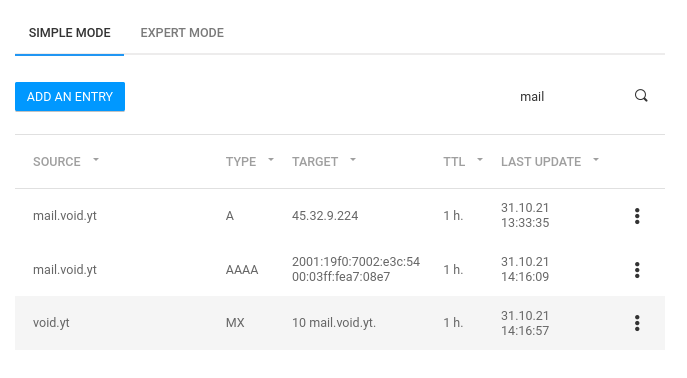Click the 45.32.9.224 target value

[325, 216]
